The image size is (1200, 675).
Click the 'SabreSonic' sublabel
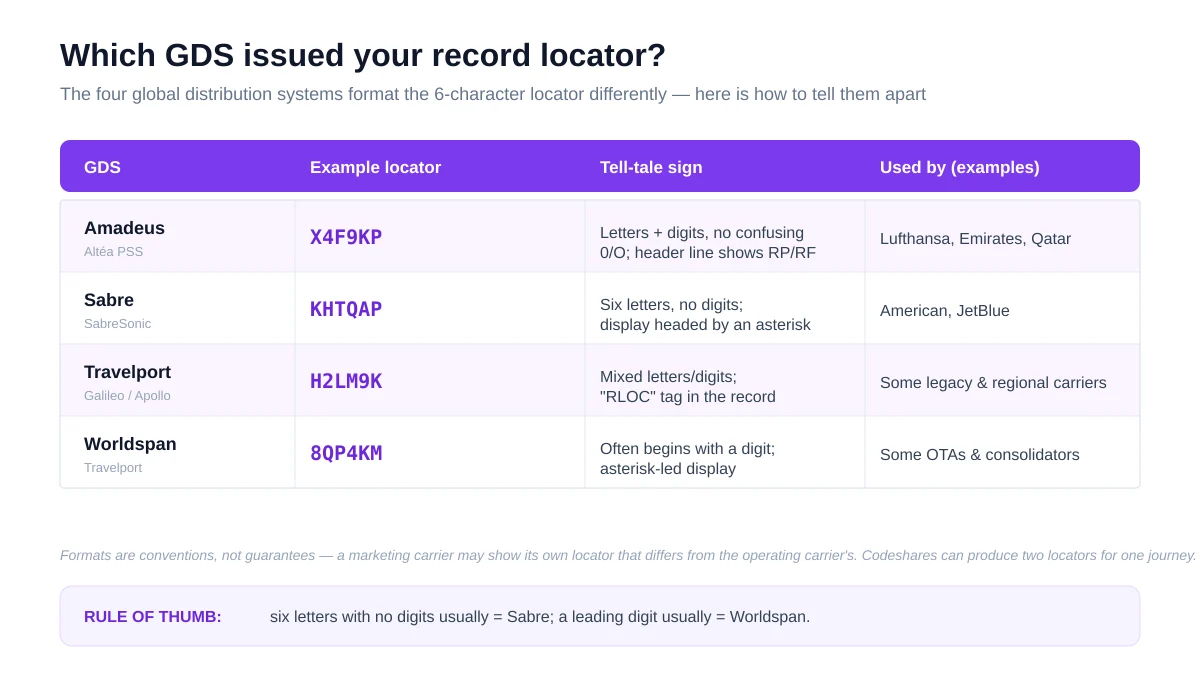pyautogui.click(x=117, y=323)
